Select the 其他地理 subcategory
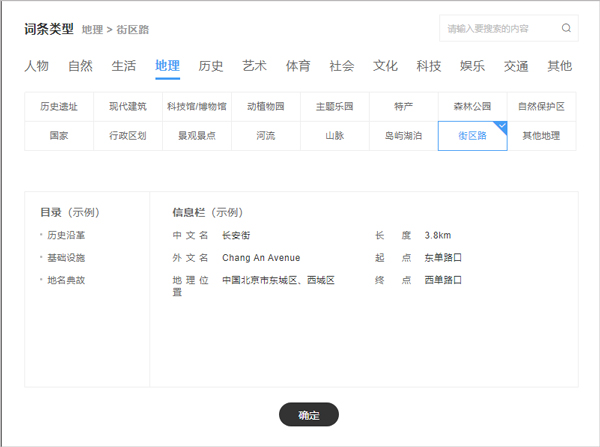 point(541,135)
